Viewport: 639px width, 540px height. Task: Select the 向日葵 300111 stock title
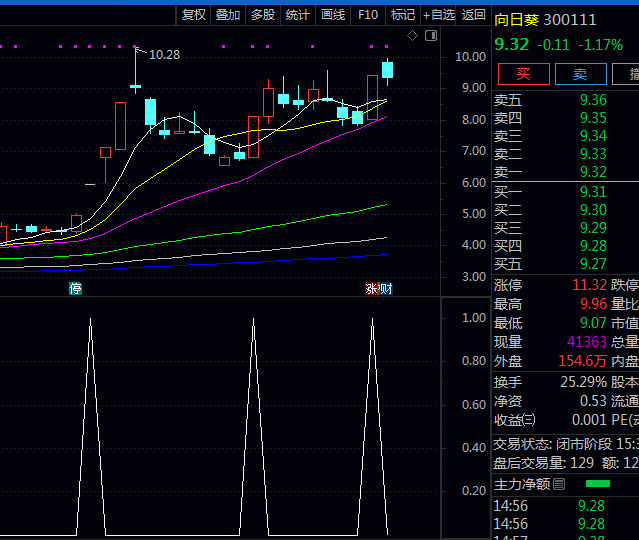point(545,20)
